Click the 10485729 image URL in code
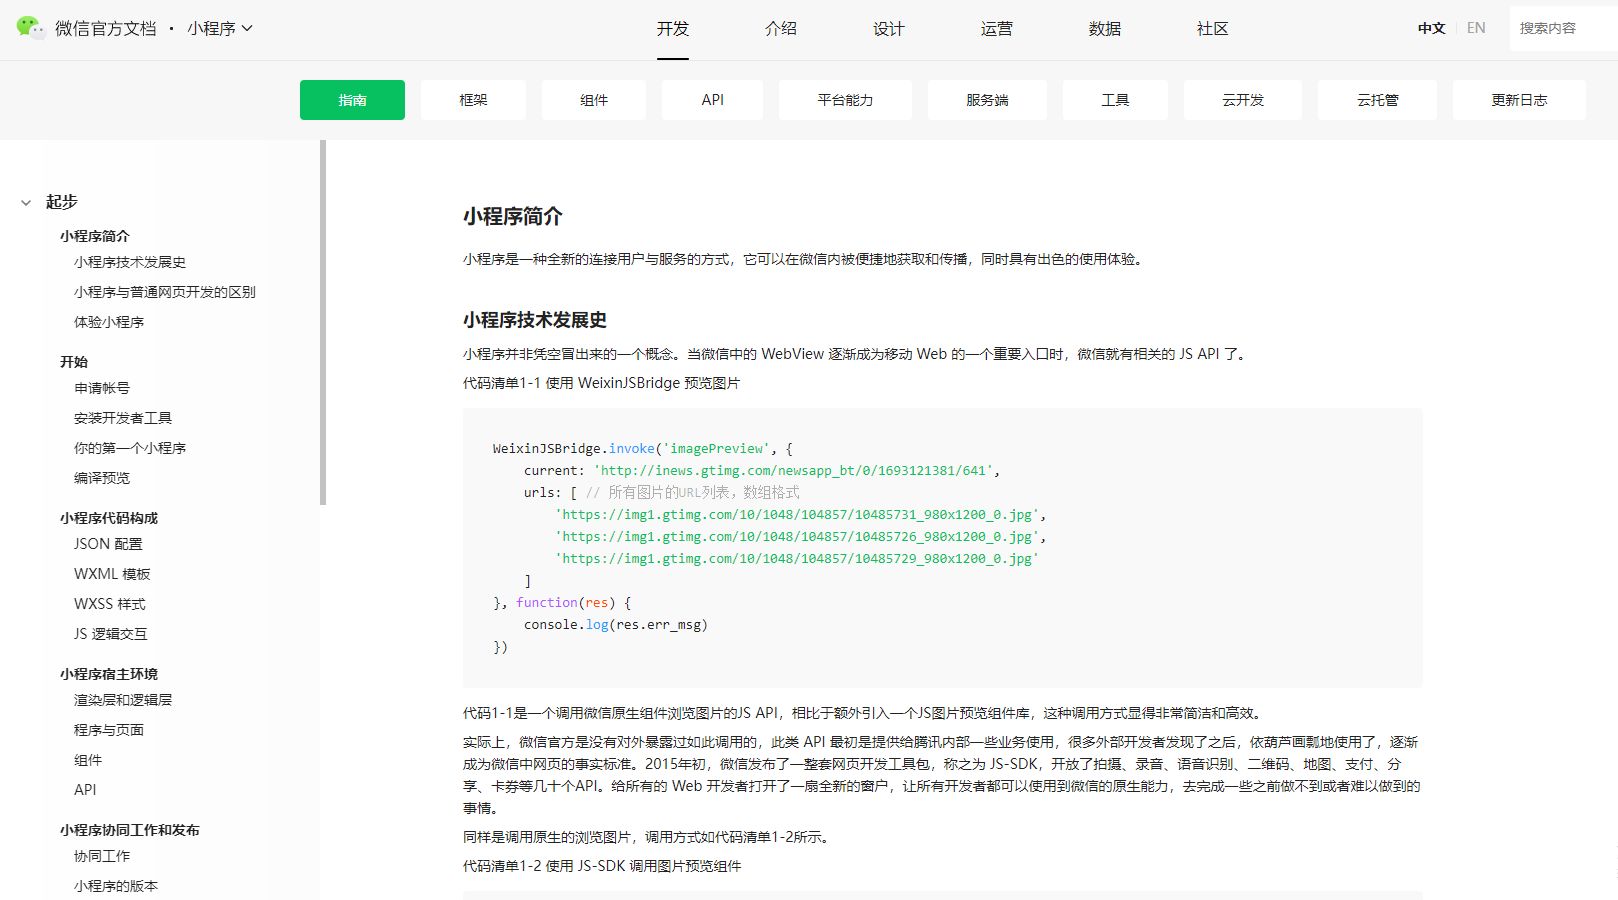The width and height of the screenshot is (1618, 900). click(x=797, y=558)
